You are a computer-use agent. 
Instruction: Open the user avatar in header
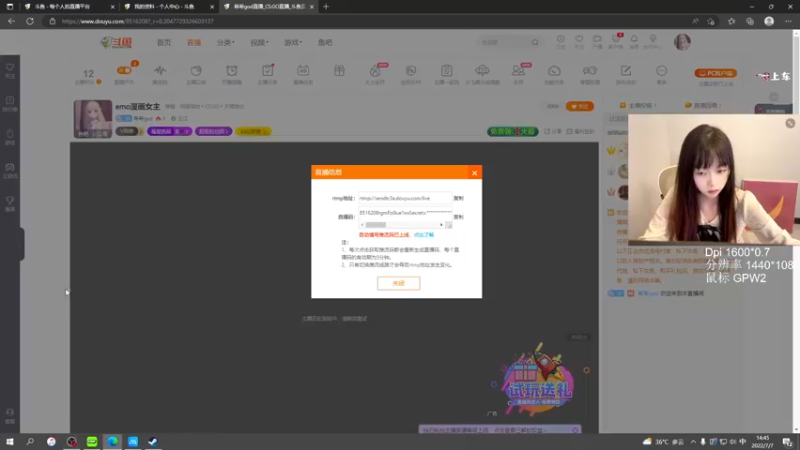coord(682,42)
